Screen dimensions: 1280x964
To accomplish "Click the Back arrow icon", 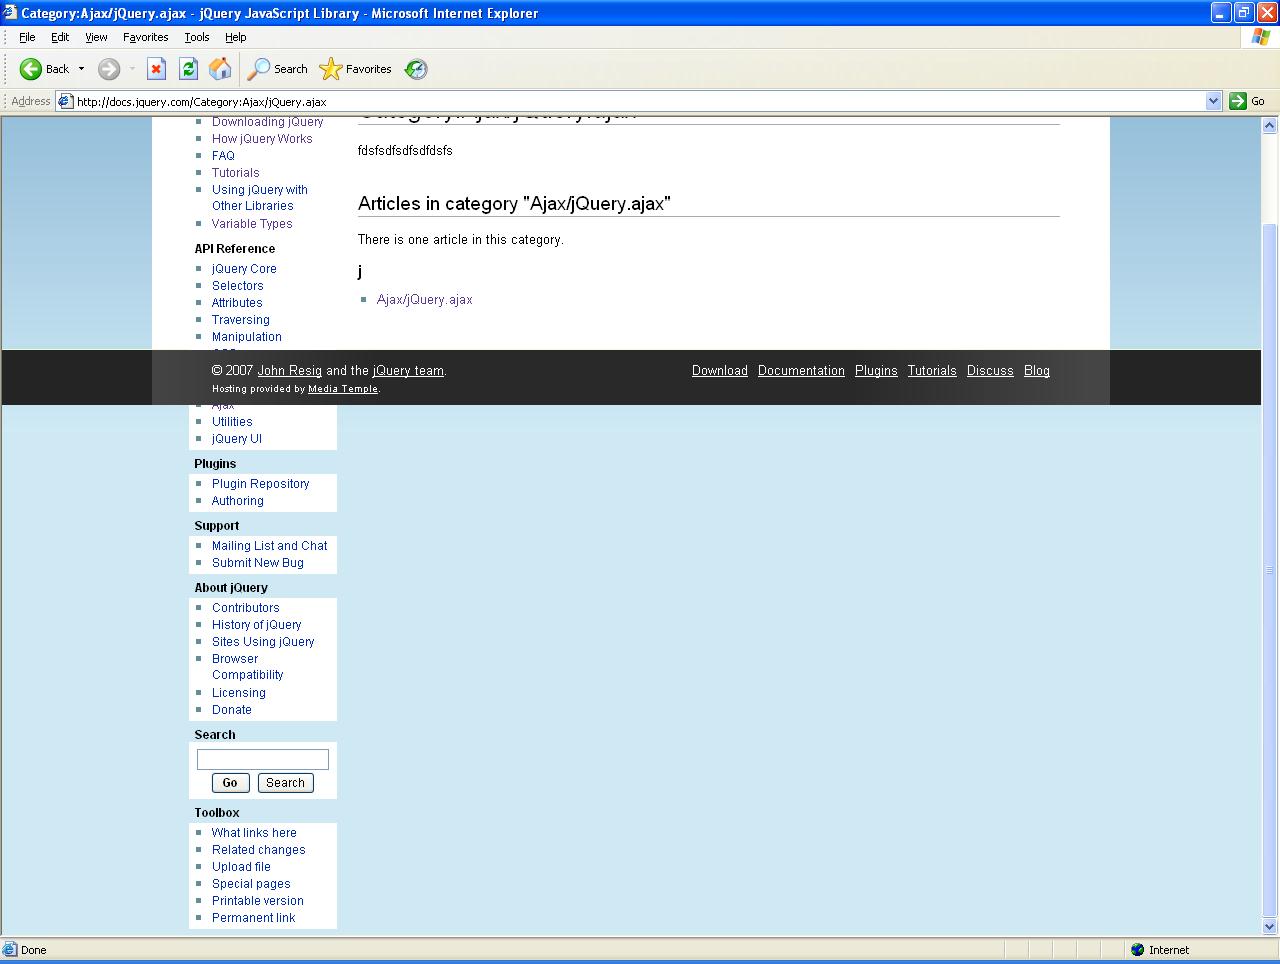I will [x=31, y=69].
